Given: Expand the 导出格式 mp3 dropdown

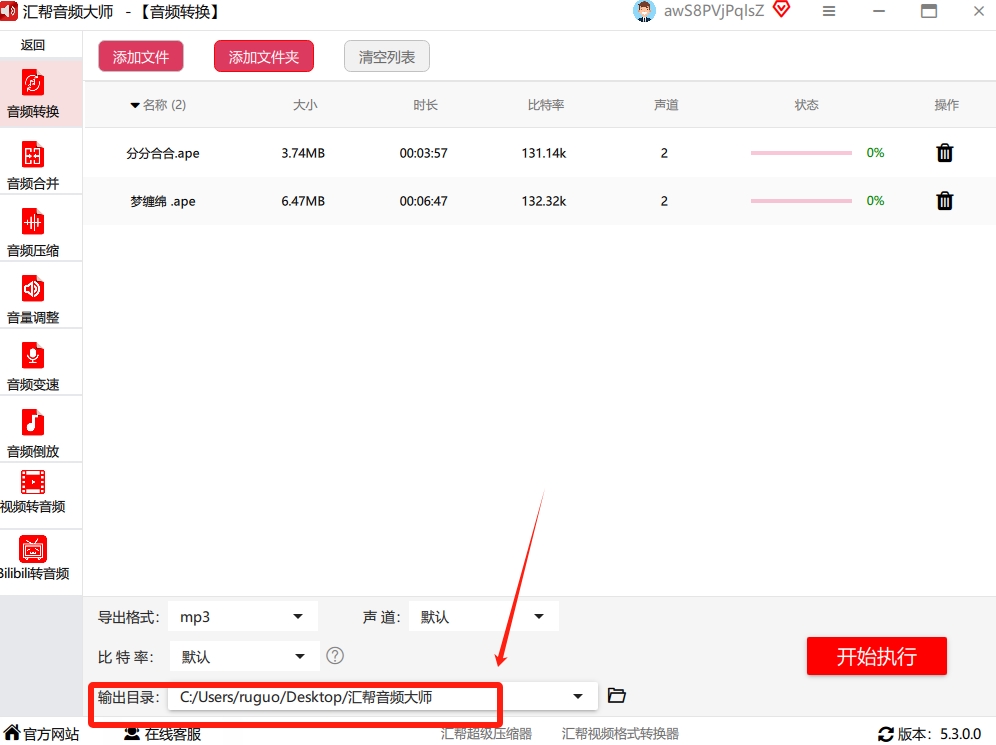Looking at the screenshot, I should coord(298,617).
